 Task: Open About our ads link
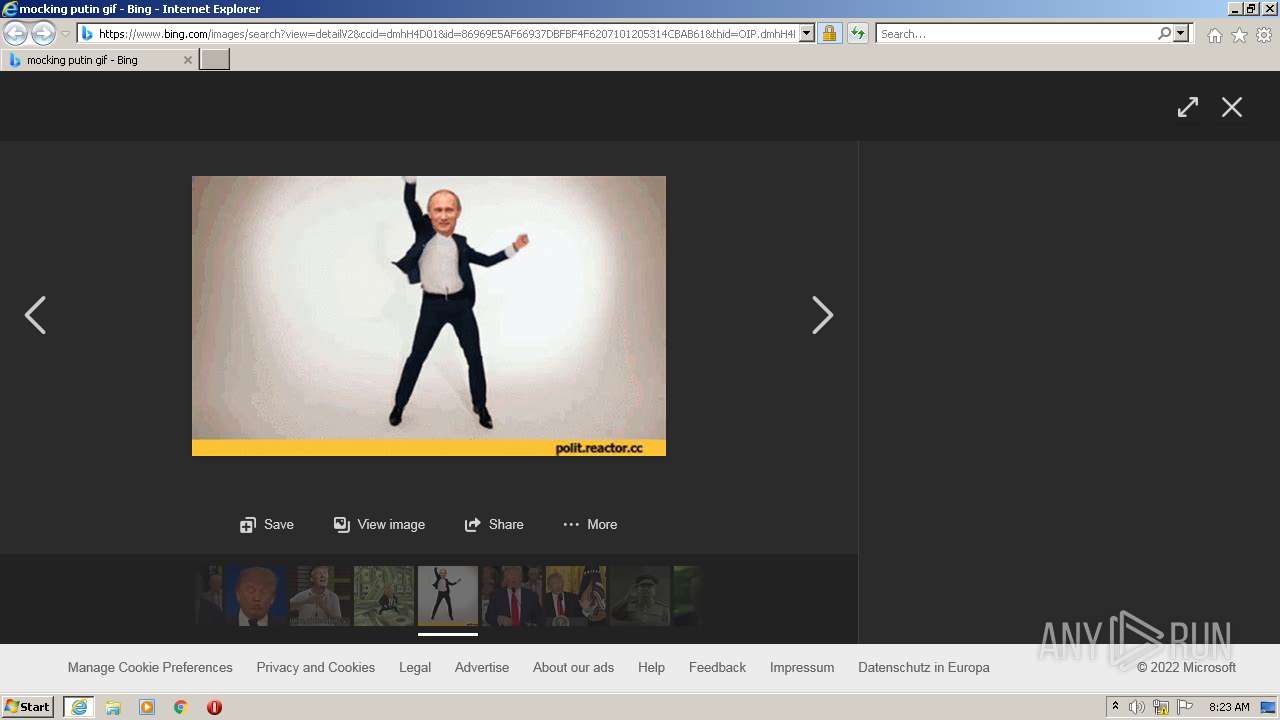pyautogui.click(x=573, y=667)
